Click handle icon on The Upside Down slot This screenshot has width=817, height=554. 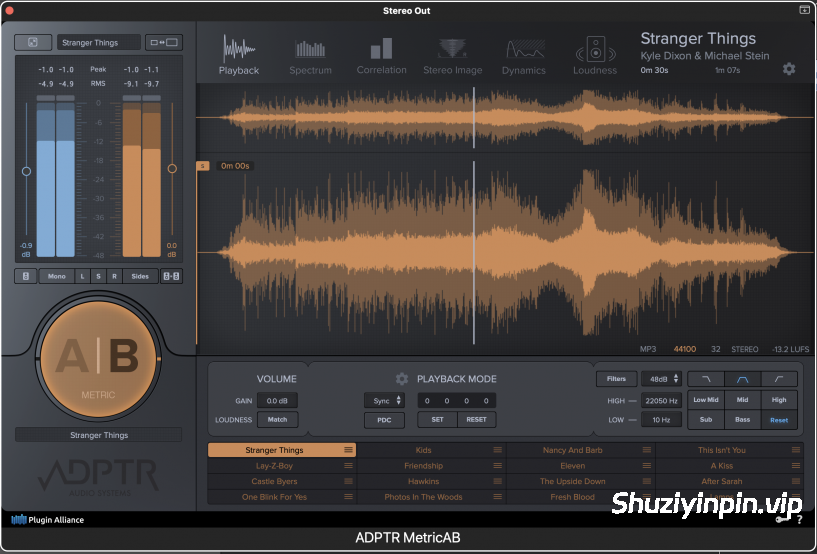[647, 481]
